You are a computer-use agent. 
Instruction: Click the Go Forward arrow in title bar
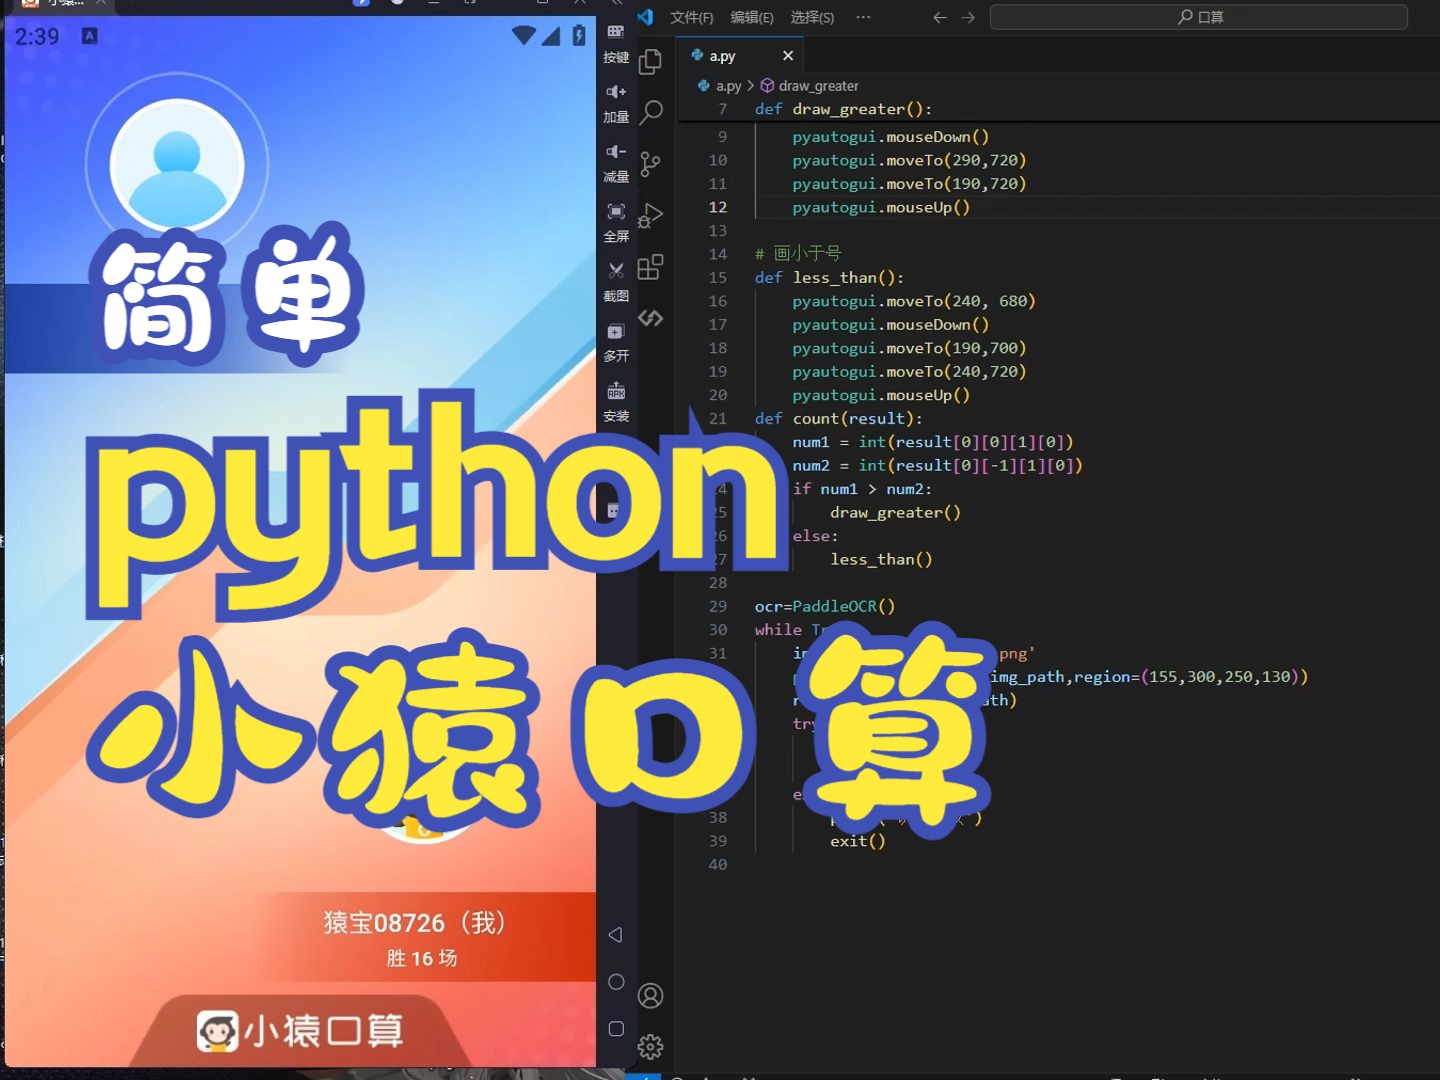tap(968, 17)
